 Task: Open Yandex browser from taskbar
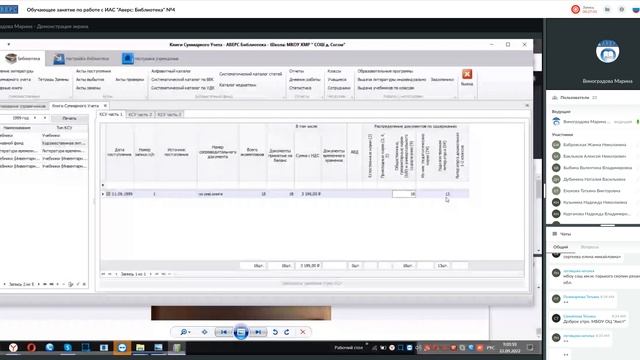pos(13,347)
